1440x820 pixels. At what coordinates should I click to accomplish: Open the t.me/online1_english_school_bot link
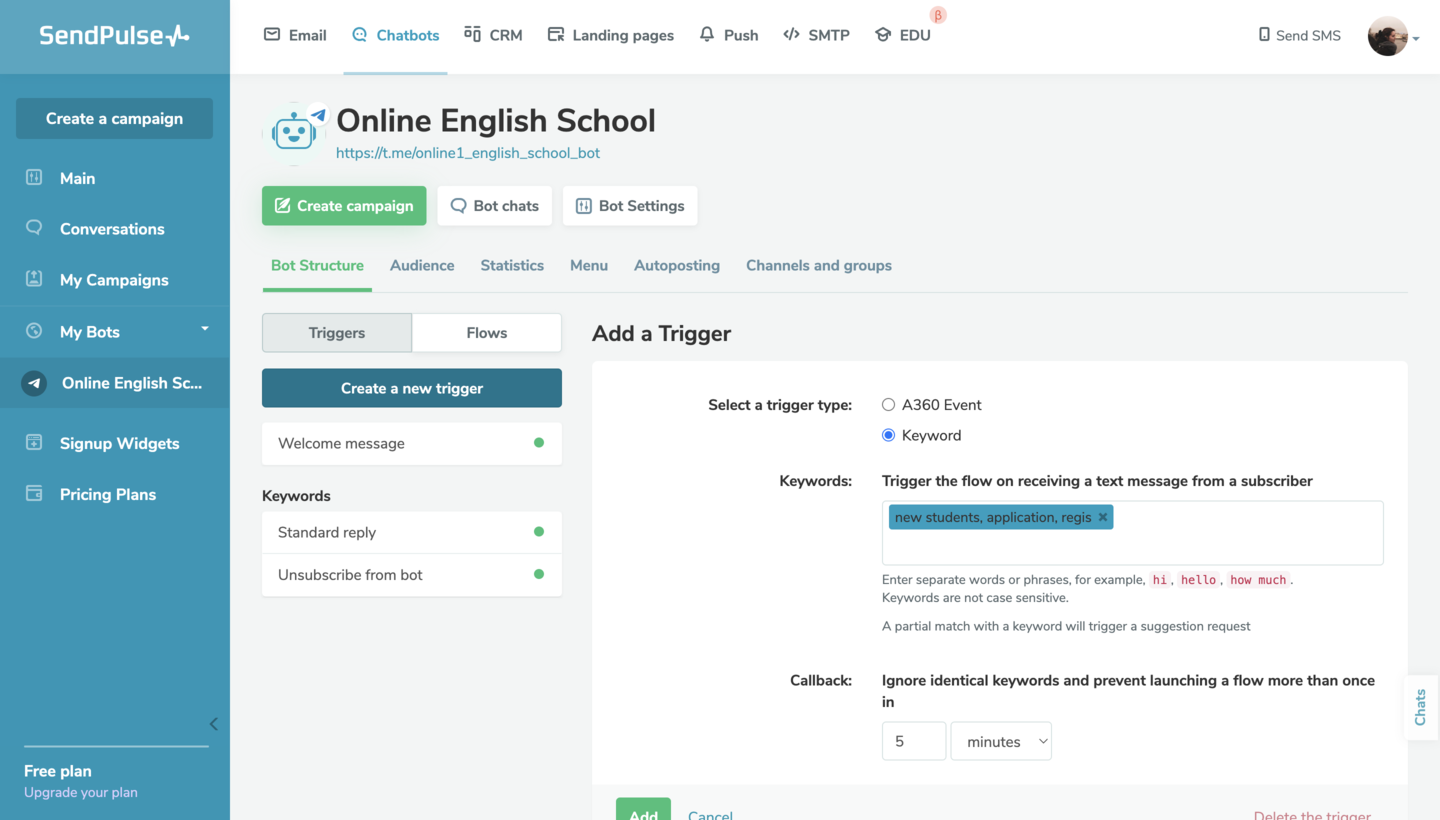468,153
